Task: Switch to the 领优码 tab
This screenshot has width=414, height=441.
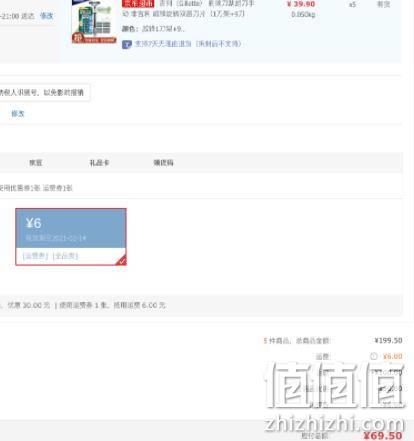Action: click(x=163, y=163)
